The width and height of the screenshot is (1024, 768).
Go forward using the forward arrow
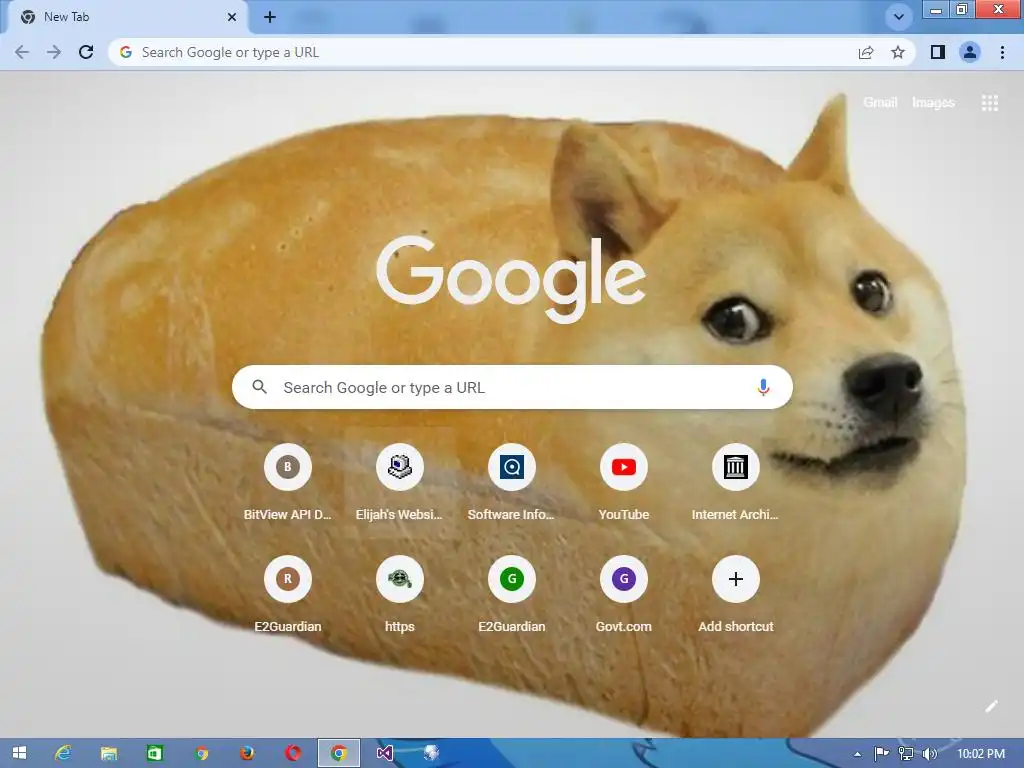click(54, 52)
